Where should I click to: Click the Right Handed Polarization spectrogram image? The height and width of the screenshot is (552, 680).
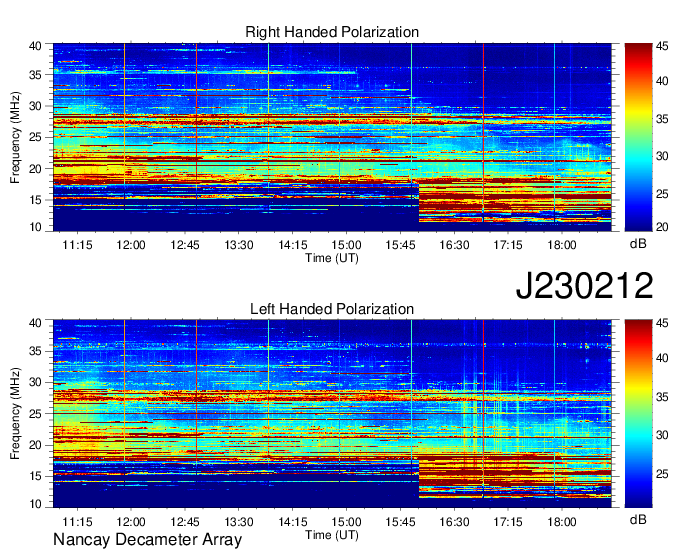pyautogui.click(x=332, y=137)
